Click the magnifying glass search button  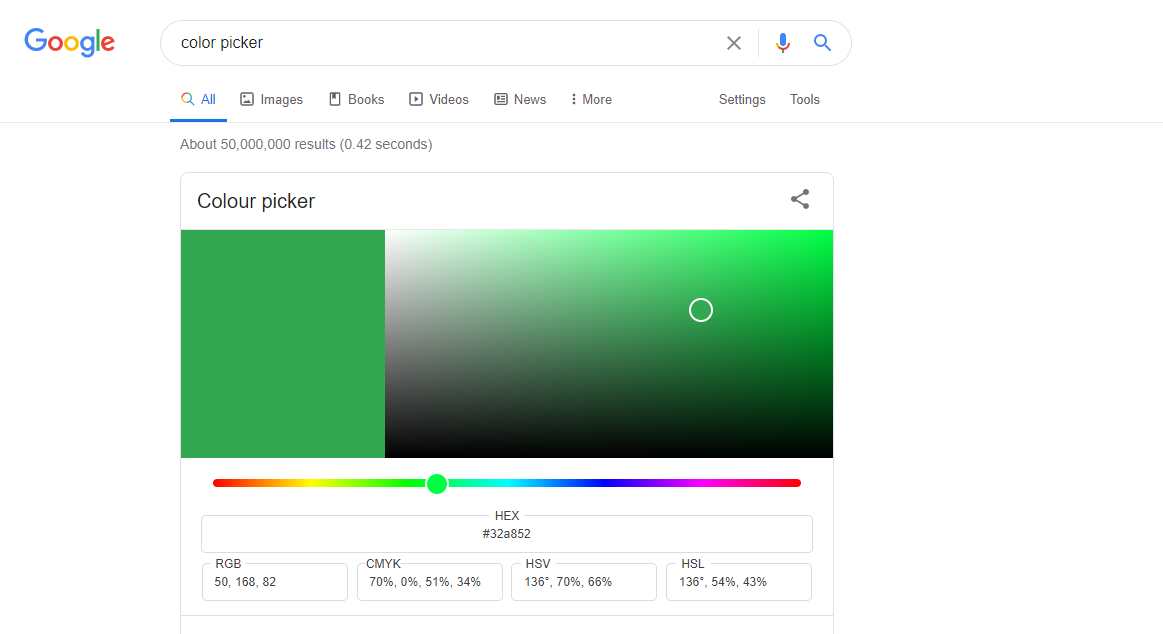pos(823,43)
